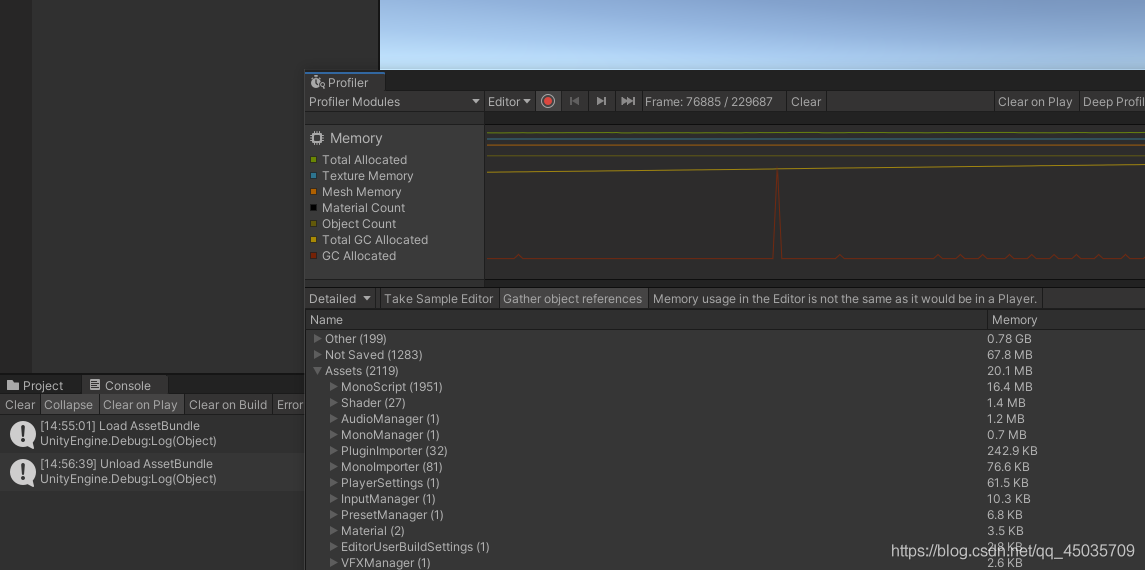This screenshot has width=1145, height=570.
Task: Toggle Total GC Allocated color swatch
Action: 314,240
